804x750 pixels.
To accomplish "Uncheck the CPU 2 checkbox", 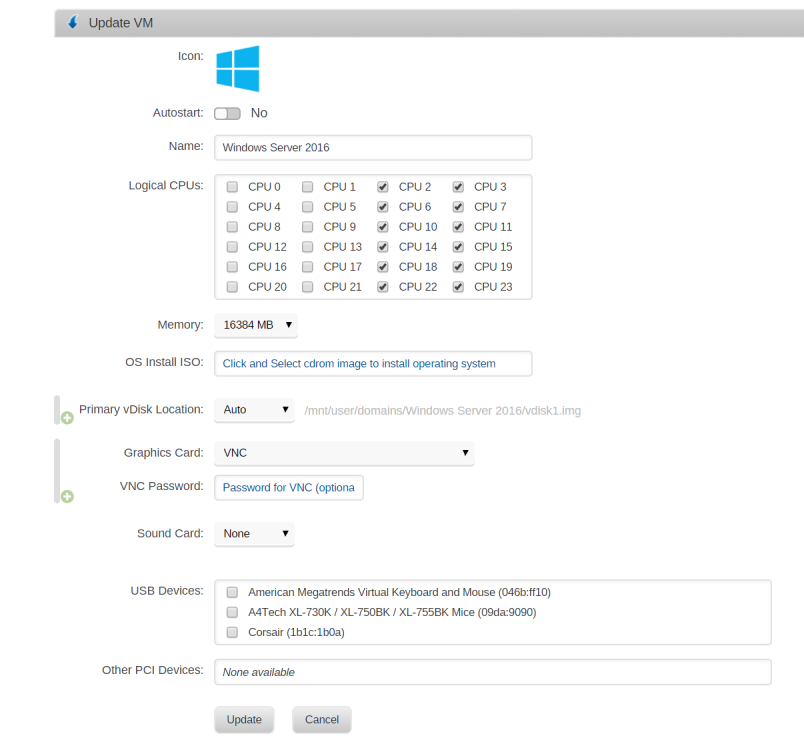I will point(383,187).
